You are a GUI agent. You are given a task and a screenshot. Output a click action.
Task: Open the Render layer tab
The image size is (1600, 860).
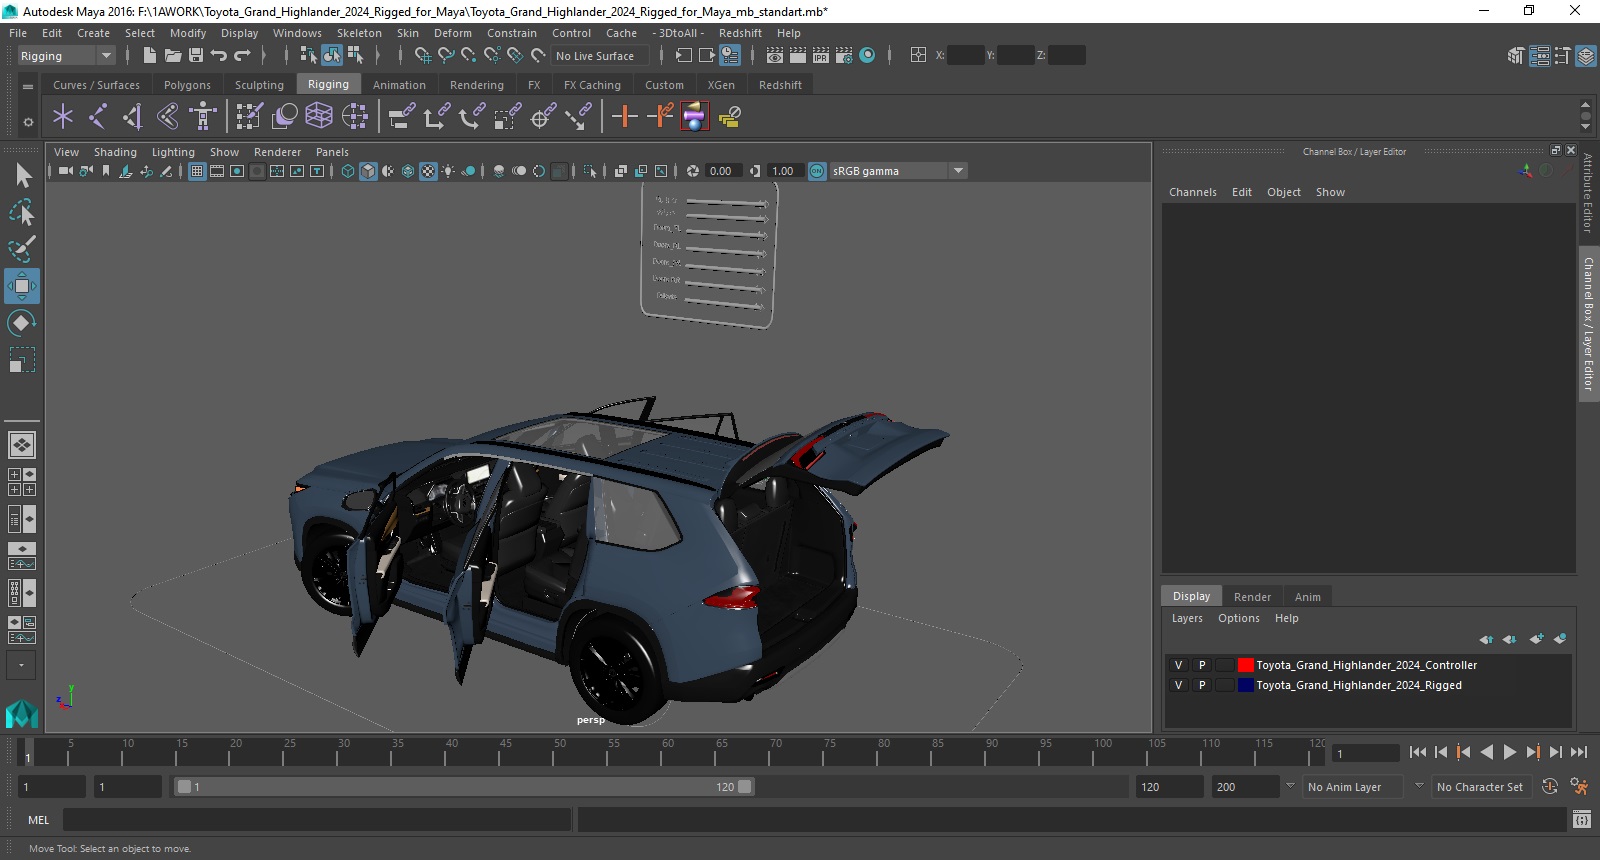[x=1252, y=597]
